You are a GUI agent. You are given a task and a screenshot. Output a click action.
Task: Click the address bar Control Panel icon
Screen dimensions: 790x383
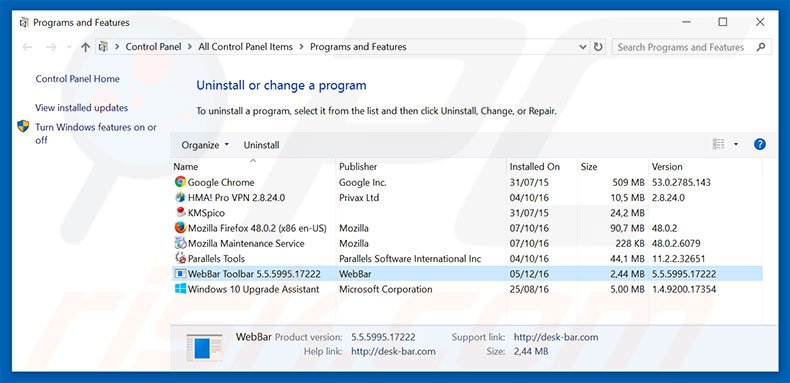[103, 47]
